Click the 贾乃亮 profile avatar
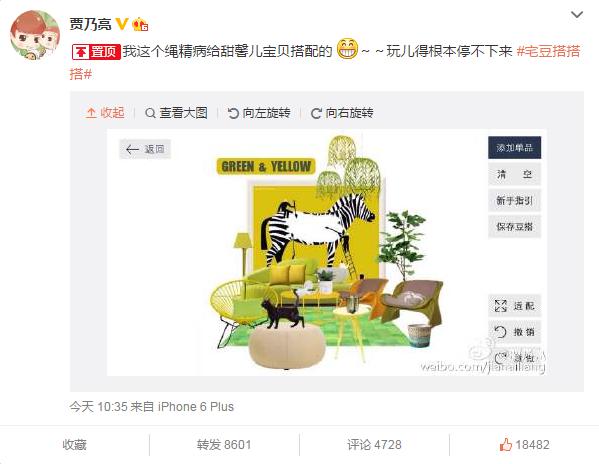The image size is (599, 464). click(x=34, y=35)
